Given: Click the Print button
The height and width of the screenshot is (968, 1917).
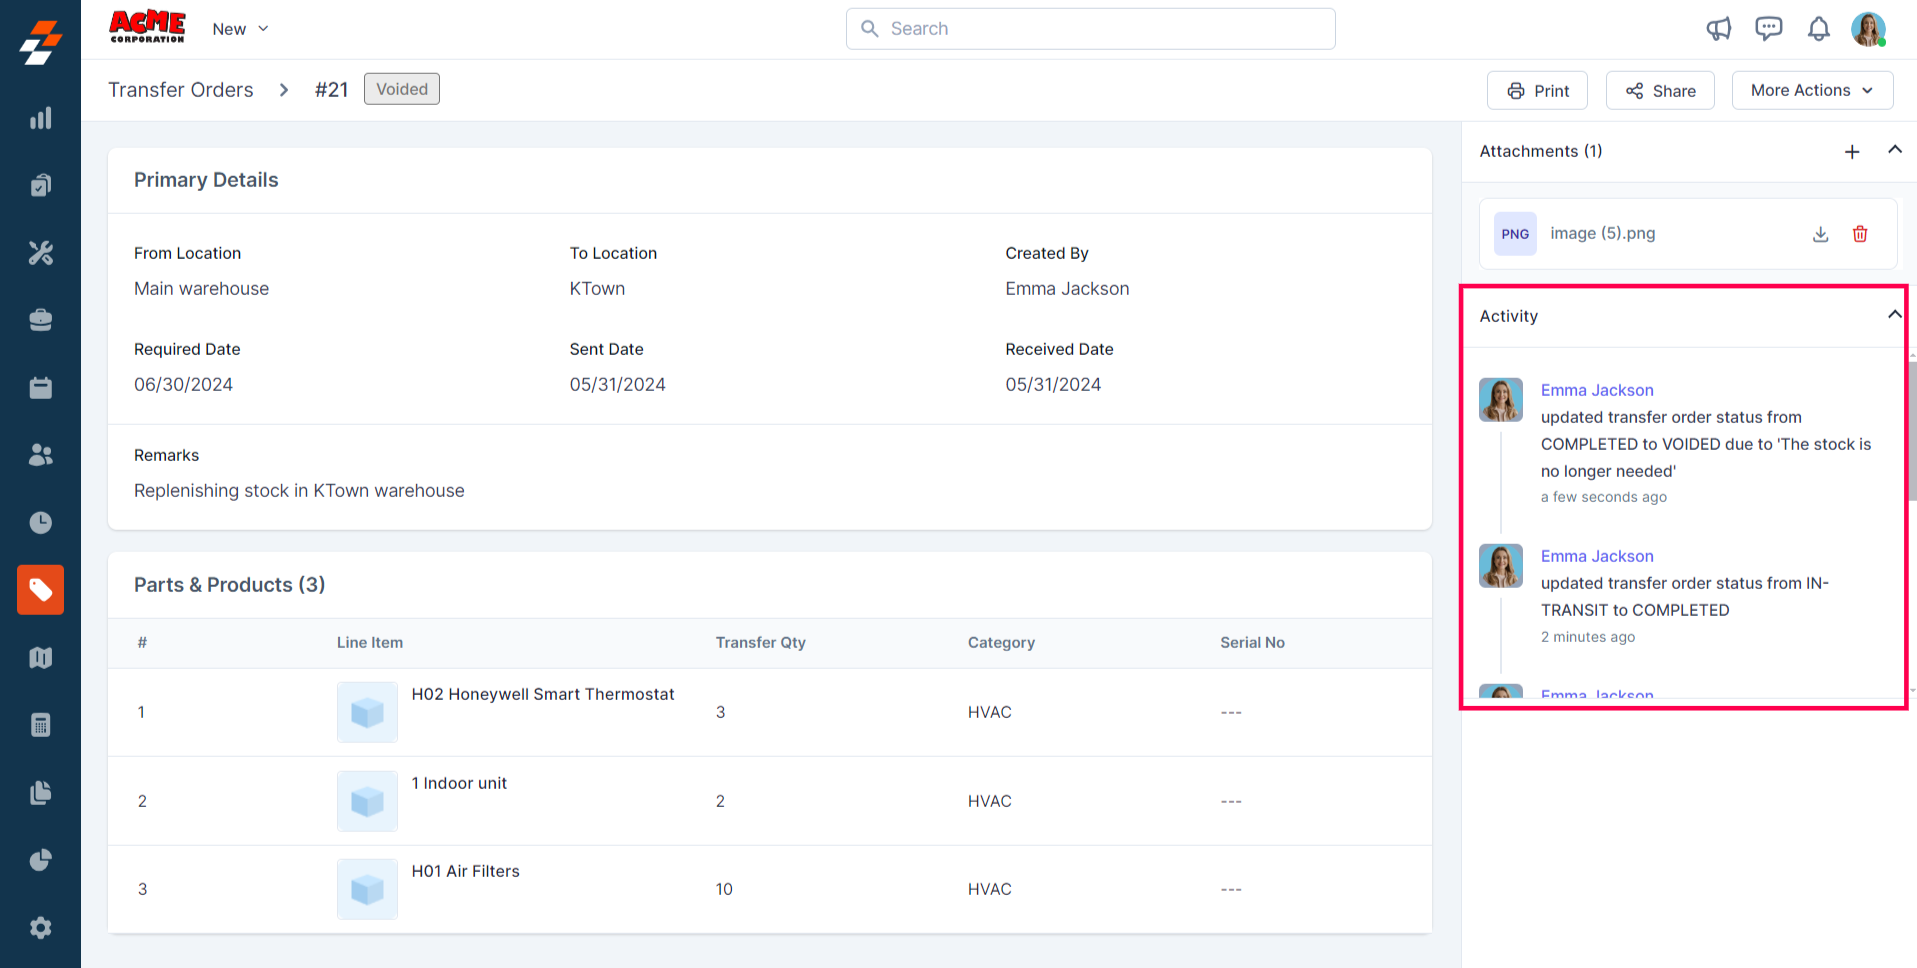Looking at the screenshot, I should pos(1537,90).
